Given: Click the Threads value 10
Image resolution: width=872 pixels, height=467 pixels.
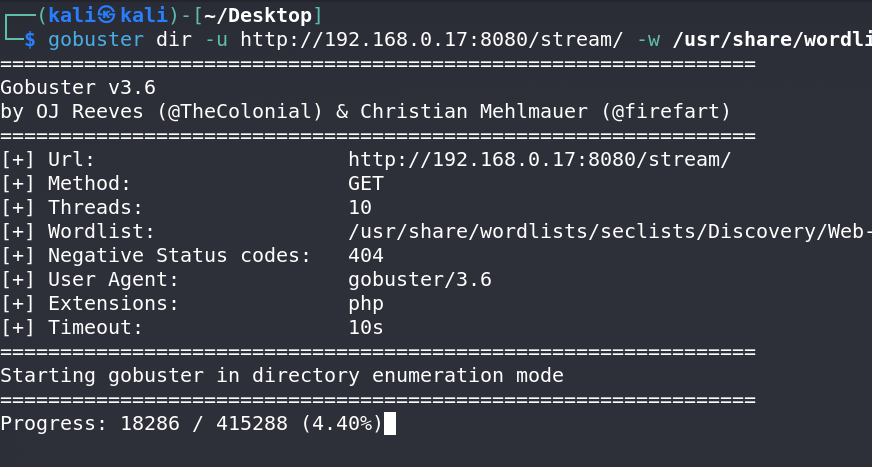Looking at the screenshot, I should [360, 207].
